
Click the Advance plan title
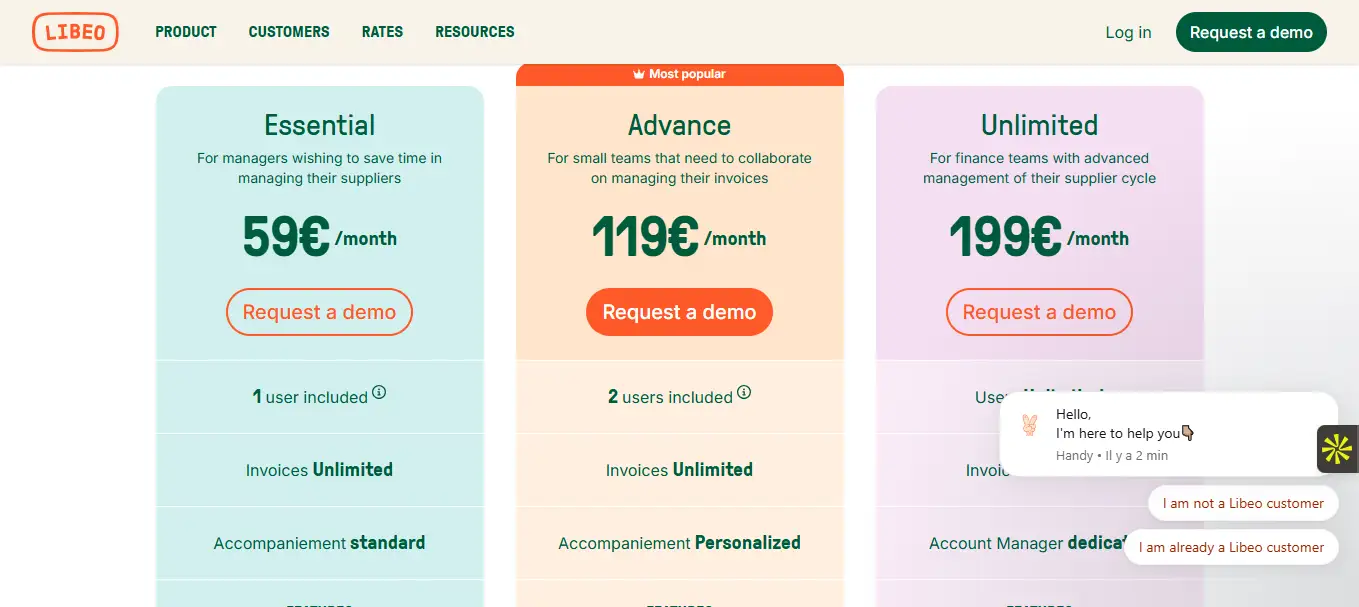coord(679,125)
